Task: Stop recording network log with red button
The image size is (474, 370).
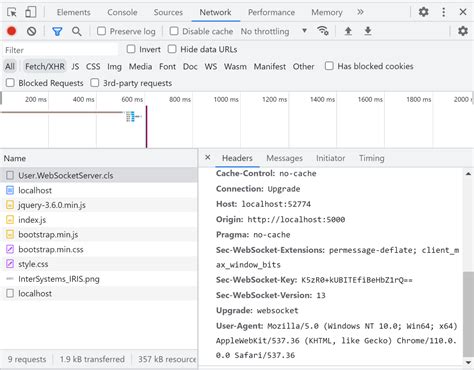Action: click(x=12, y=31)
